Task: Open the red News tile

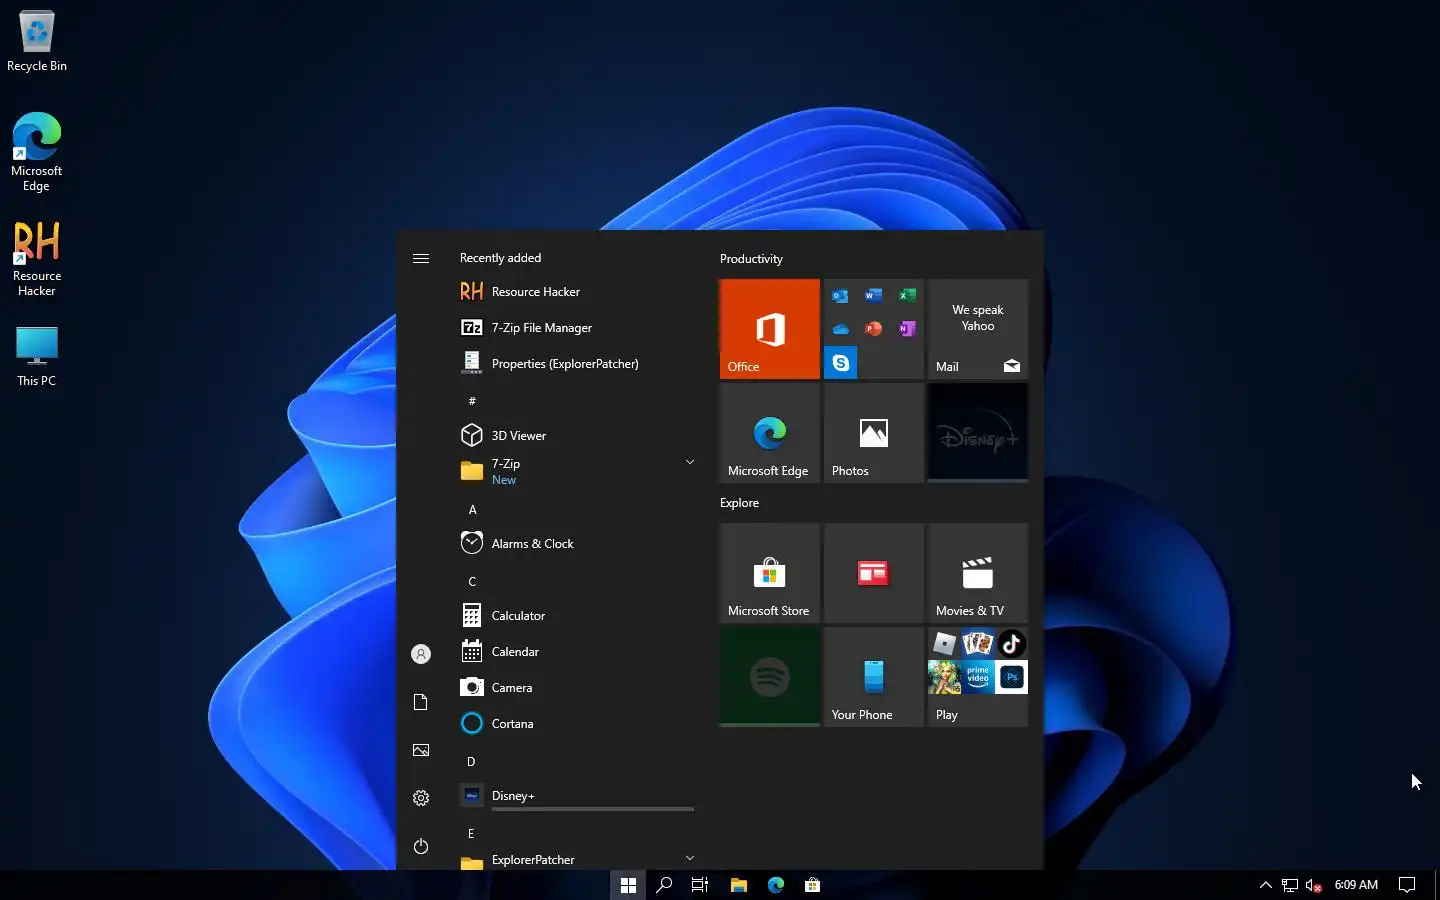Action: coord(874,573)
